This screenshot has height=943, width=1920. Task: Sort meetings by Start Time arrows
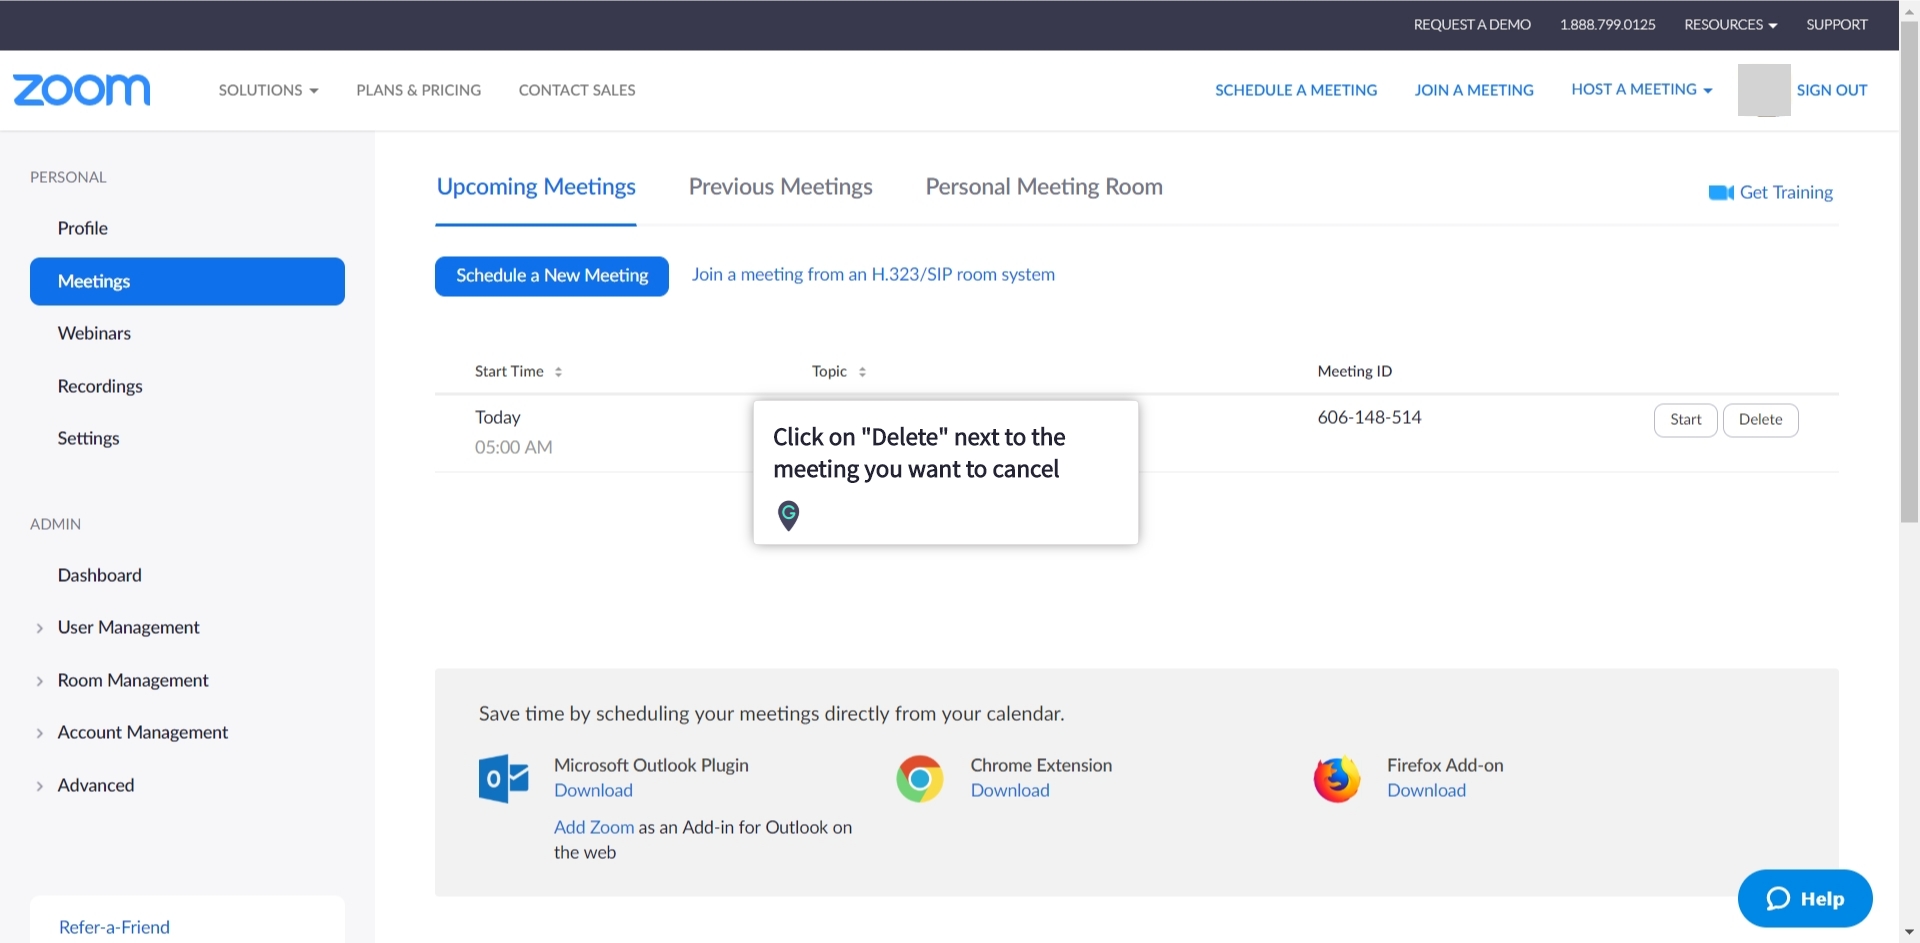(558, 372)
